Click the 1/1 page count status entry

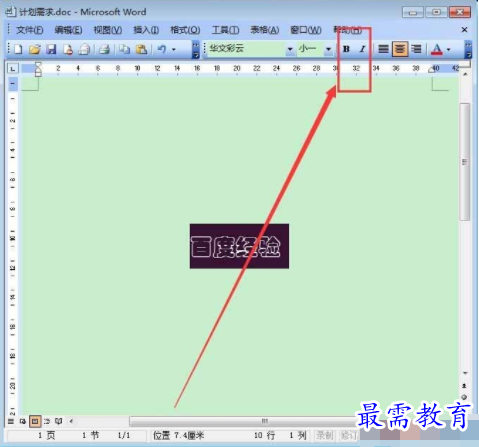click(124, 435)
